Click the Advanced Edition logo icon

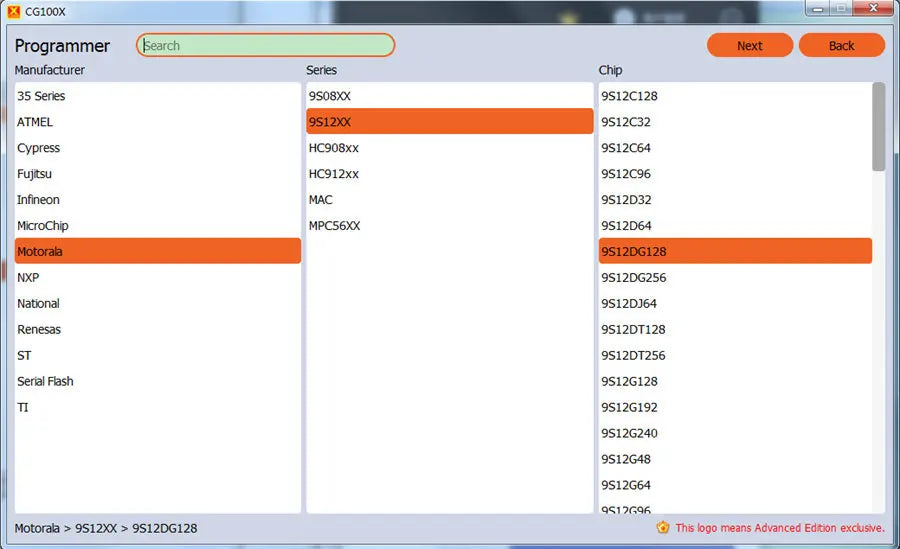[663, 527]
